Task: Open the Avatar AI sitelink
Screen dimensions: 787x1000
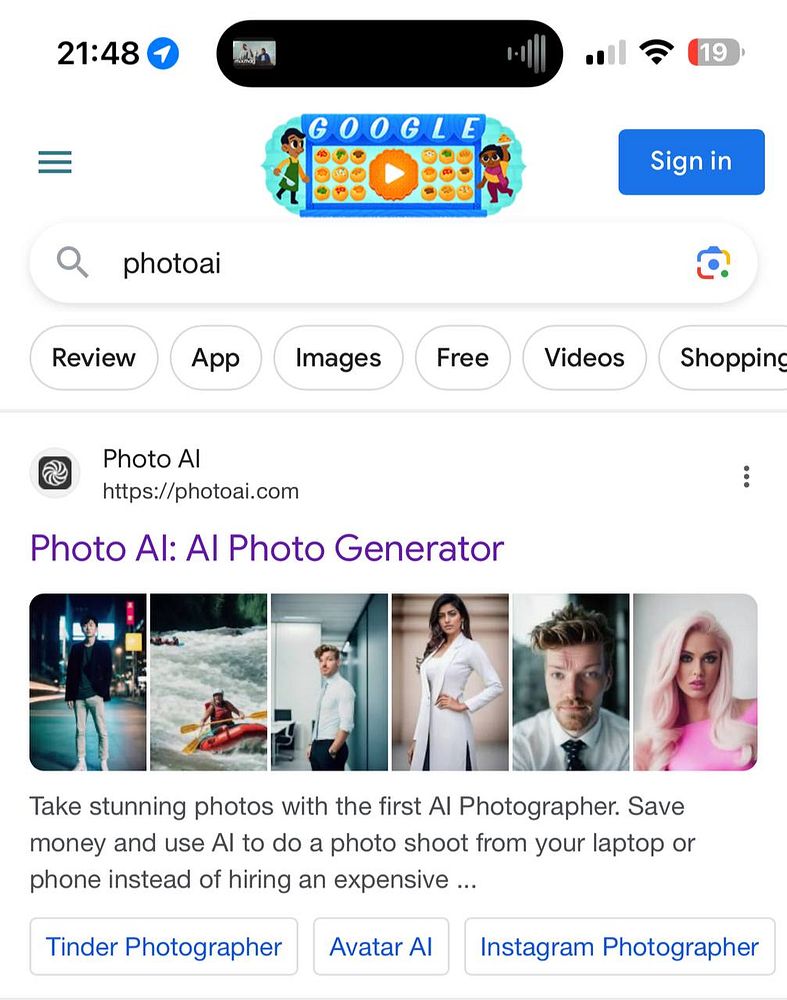Action: click(x=381, y=946)
